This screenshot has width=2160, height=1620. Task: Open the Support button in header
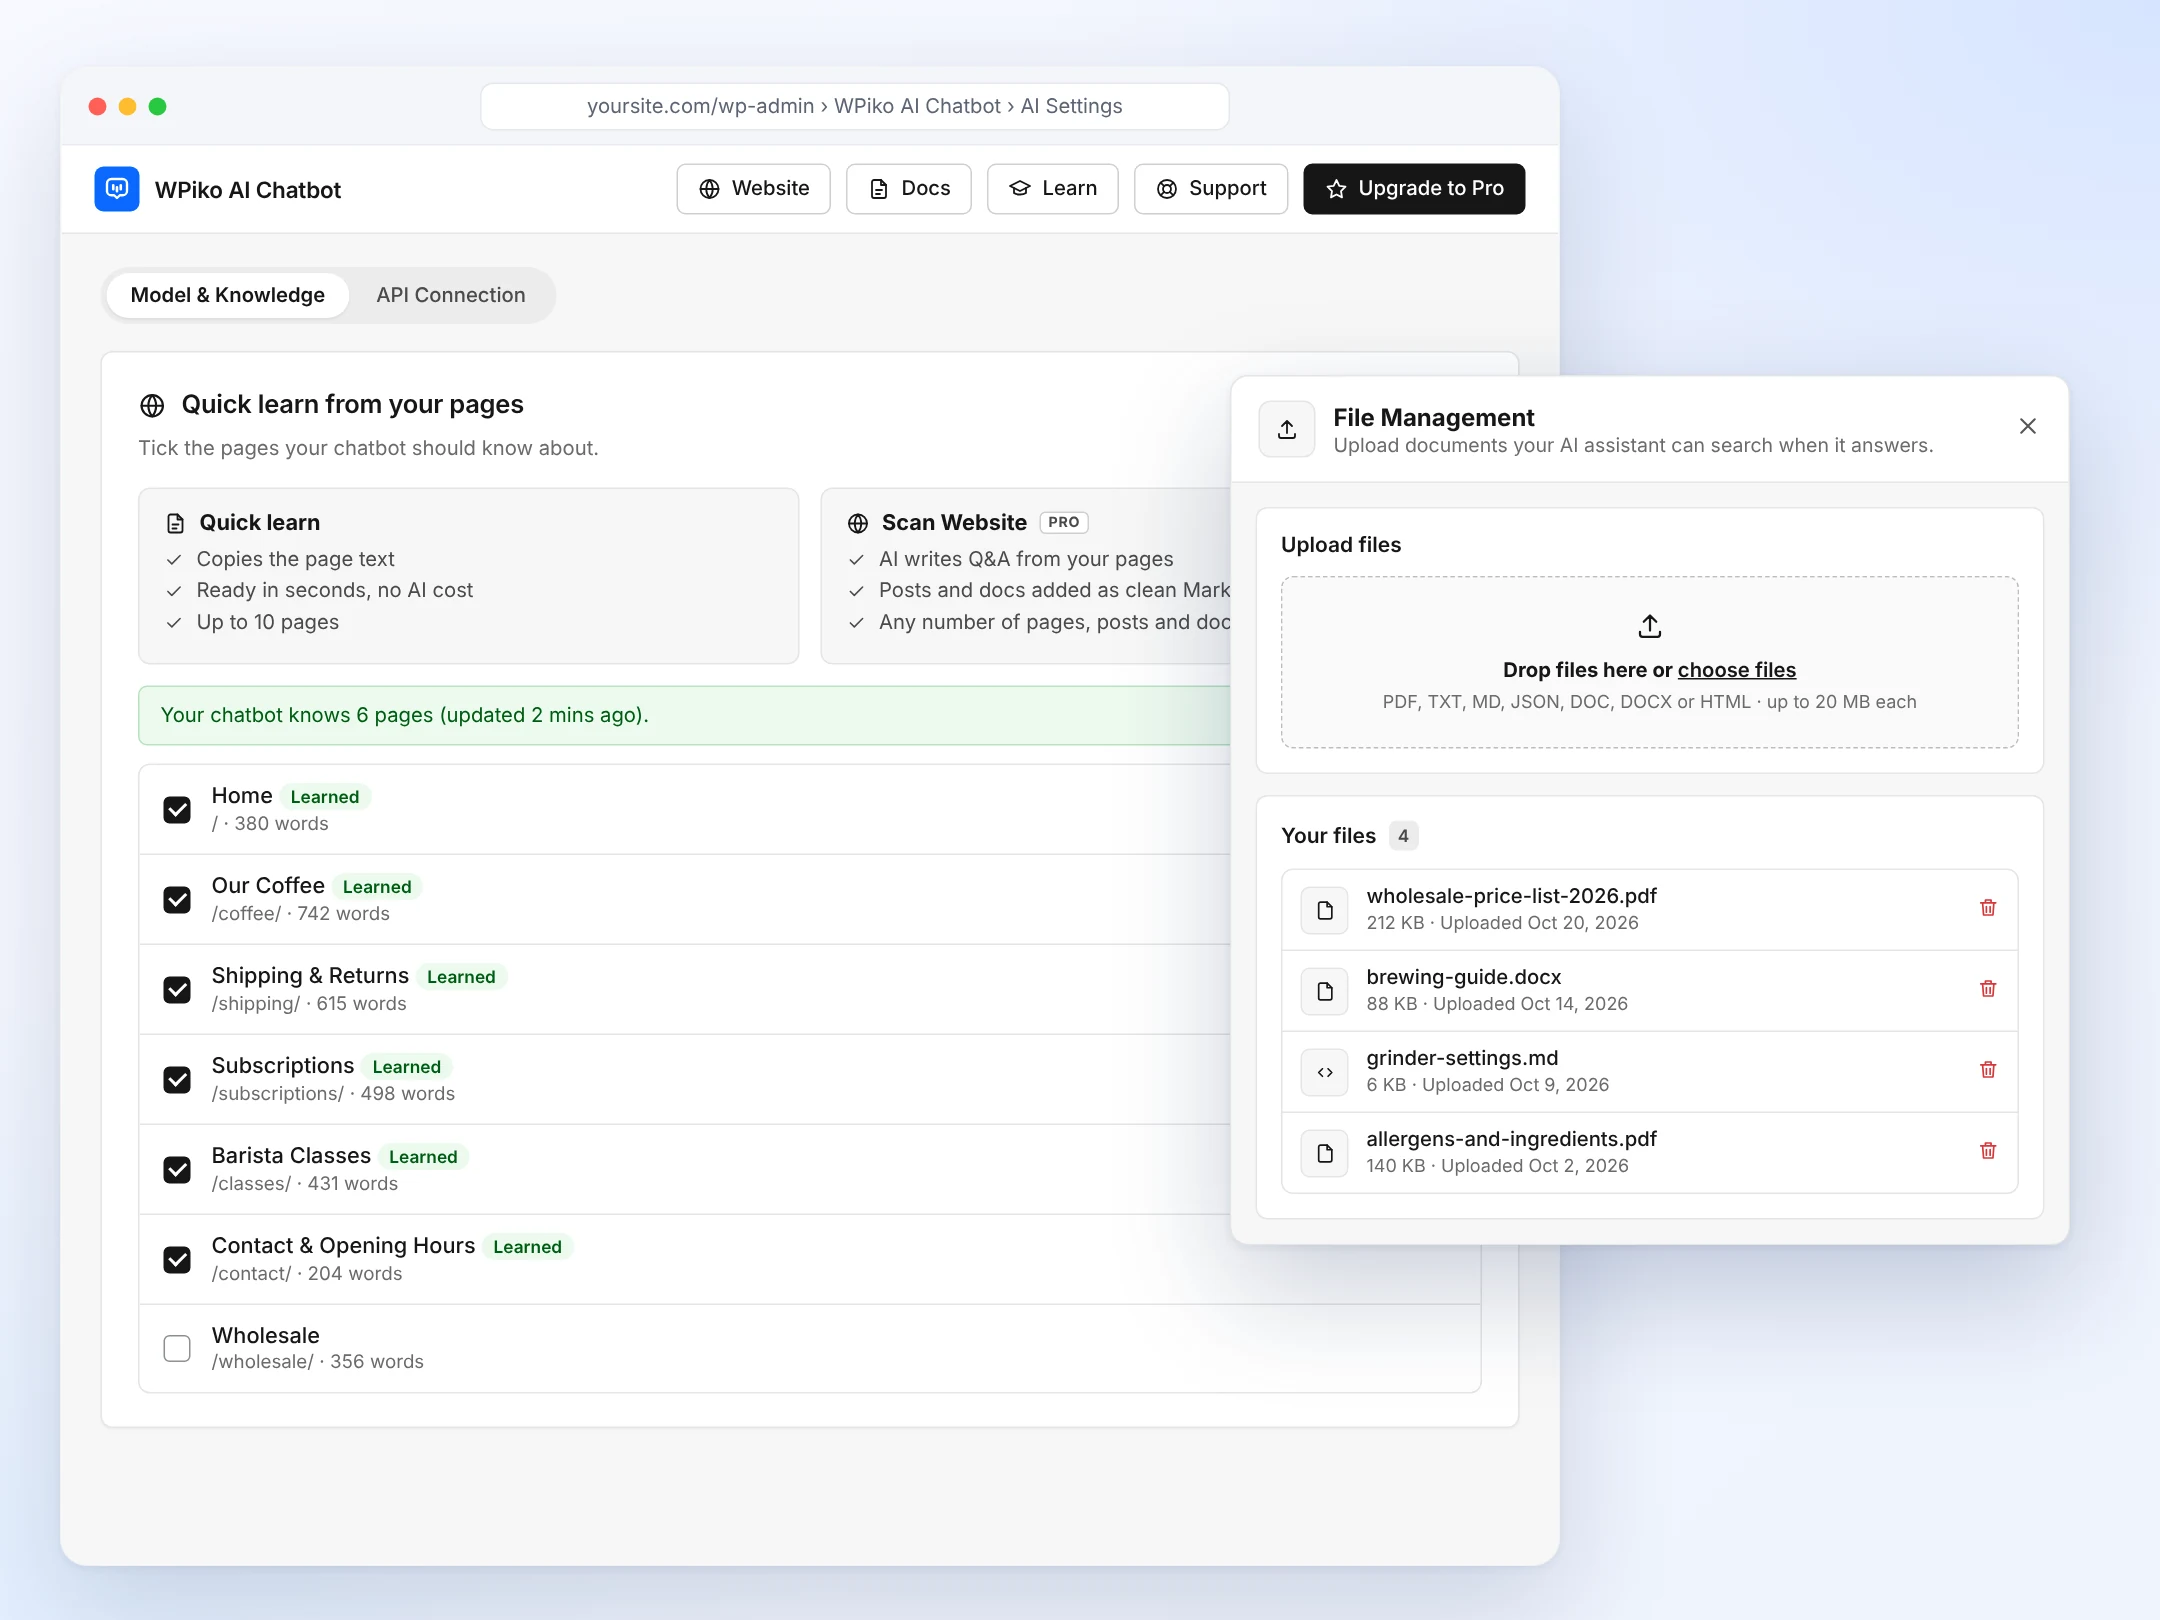[x=1211, y=189]
